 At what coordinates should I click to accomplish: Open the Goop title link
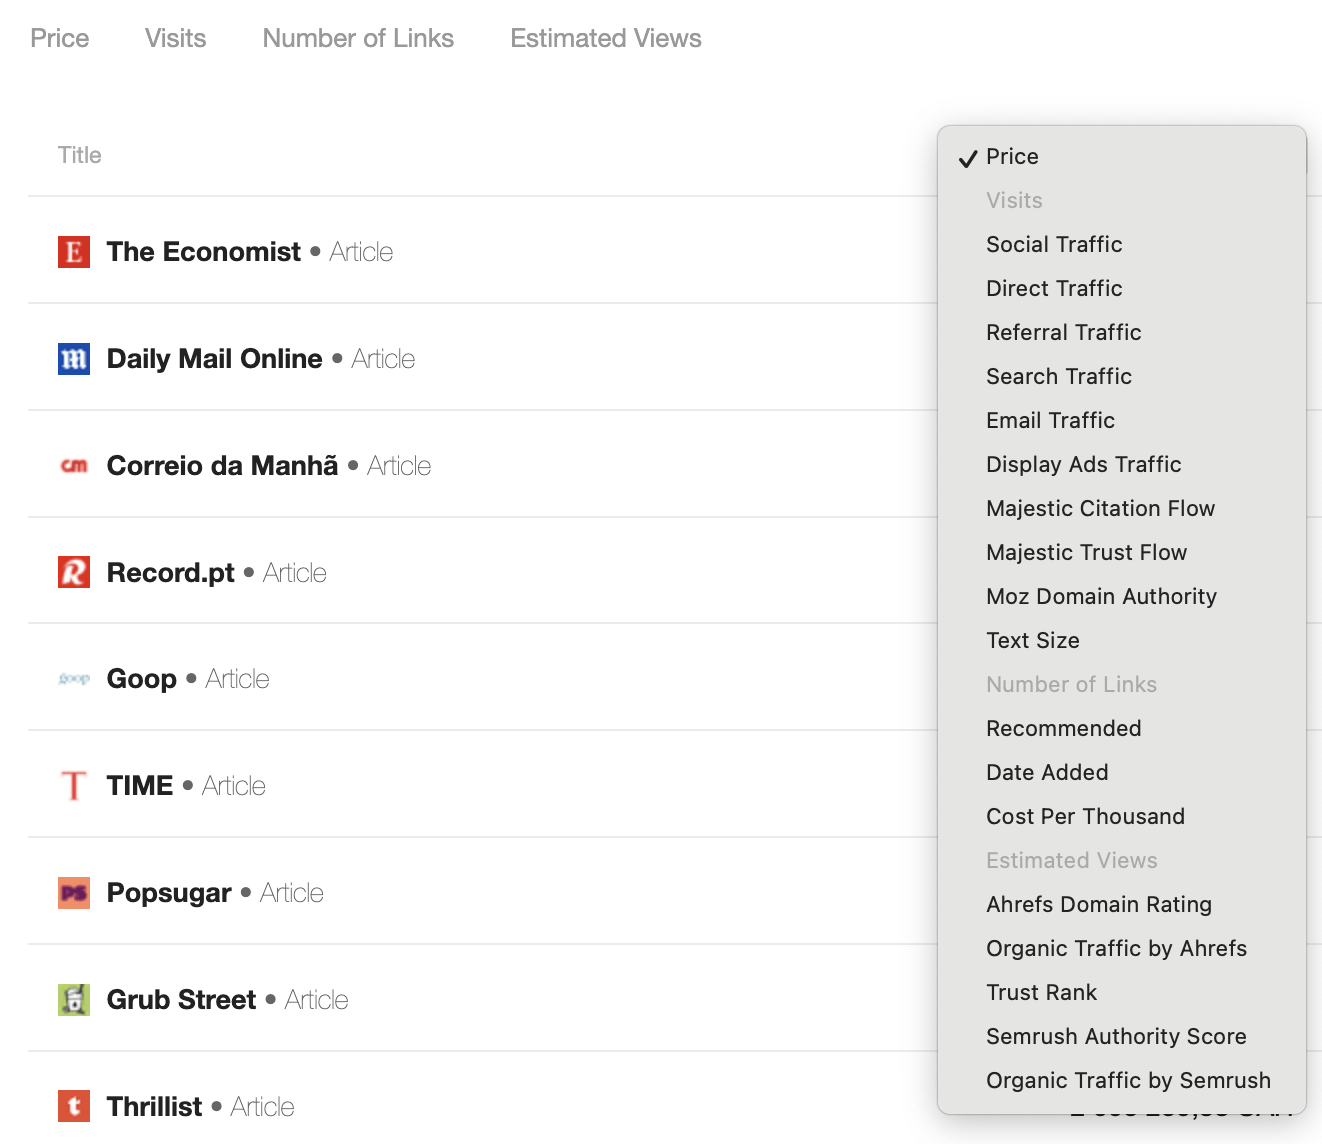(x=142, y=679)
